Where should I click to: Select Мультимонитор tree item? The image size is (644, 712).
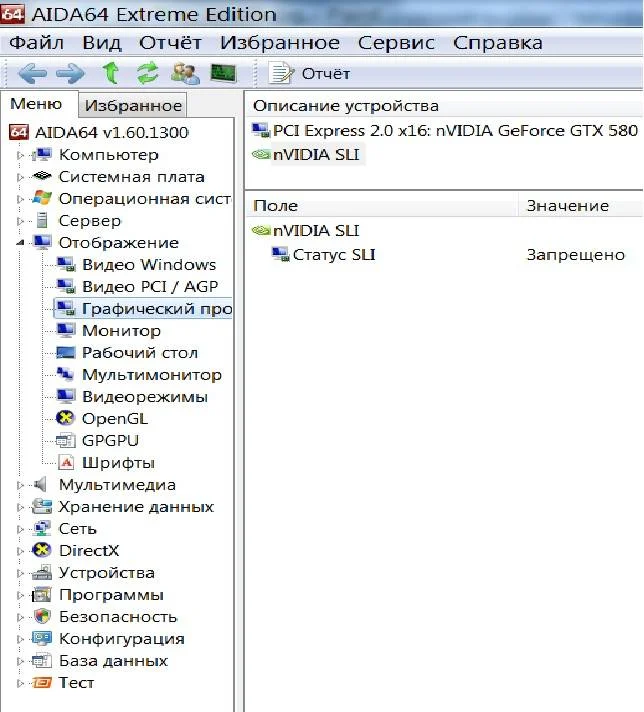152,375
